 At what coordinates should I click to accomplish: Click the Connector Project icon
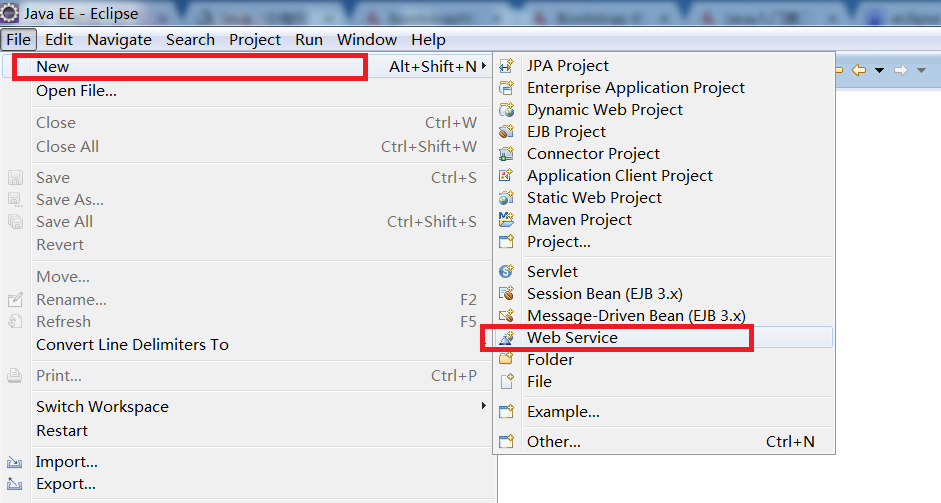[x=507, y=154]
